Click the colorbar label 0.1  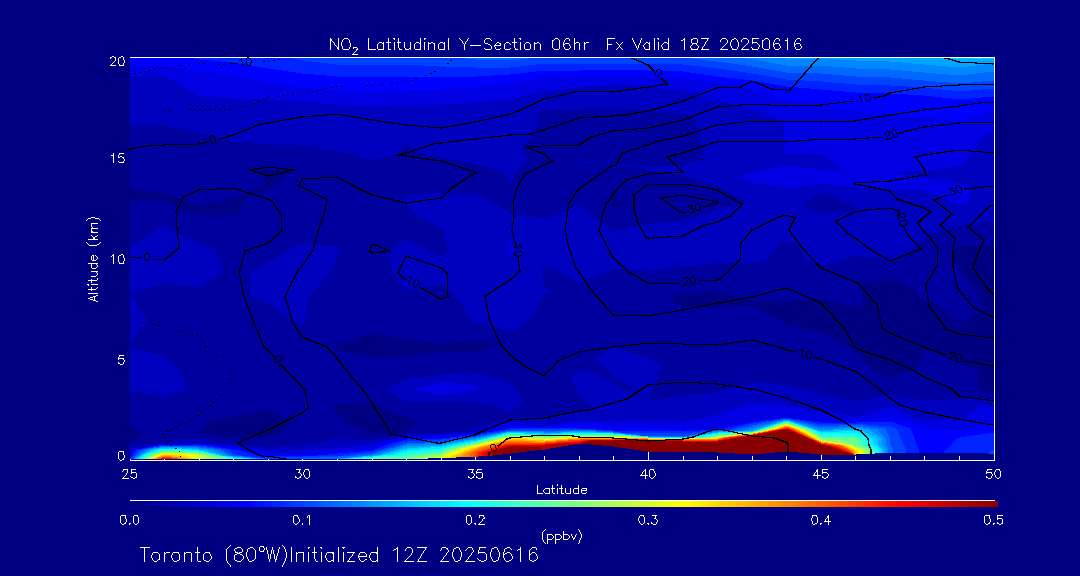pyautogui.click(x=302, y=520)
